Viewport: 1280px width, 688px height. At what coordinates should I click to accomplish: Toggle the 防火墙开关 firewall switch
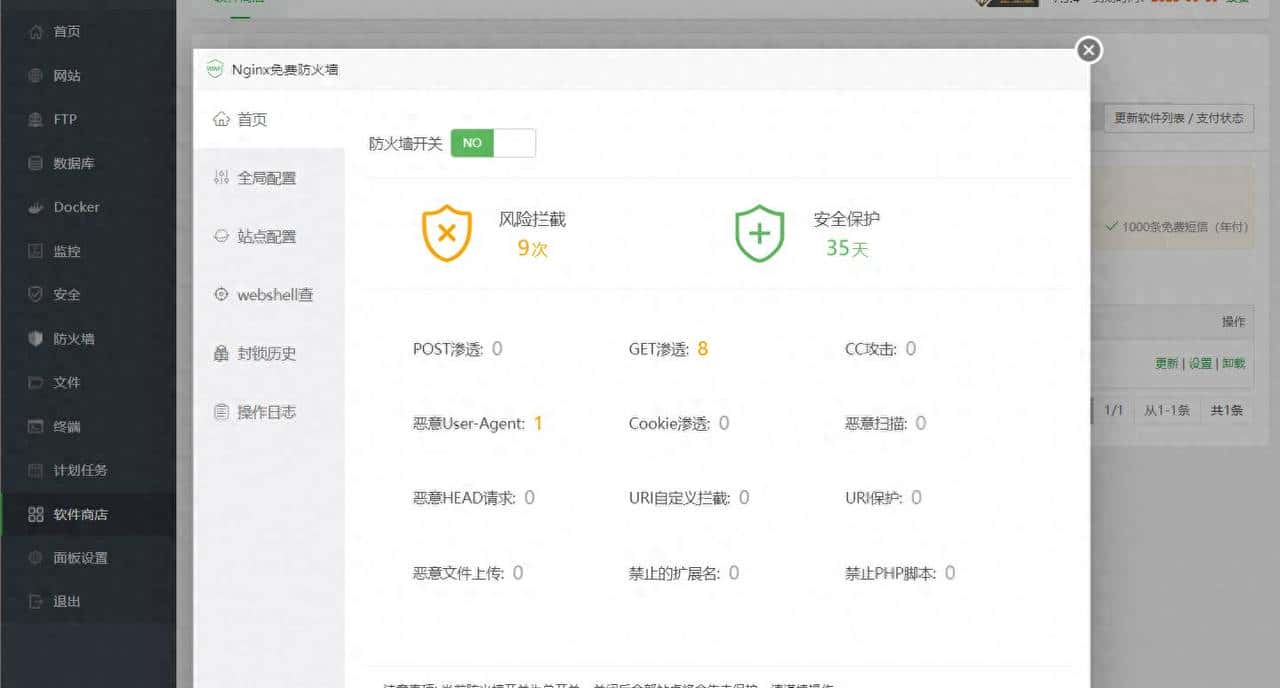click(x=493, y=143)
